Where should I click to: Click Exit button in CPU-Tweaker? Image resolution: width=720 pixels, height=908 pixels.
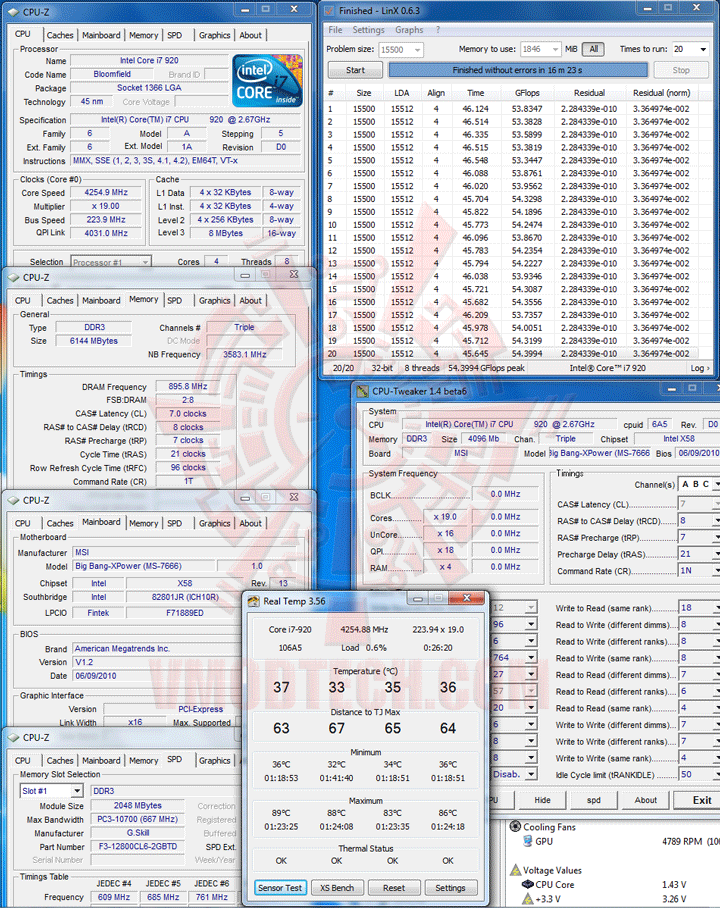tap(697, 800)
